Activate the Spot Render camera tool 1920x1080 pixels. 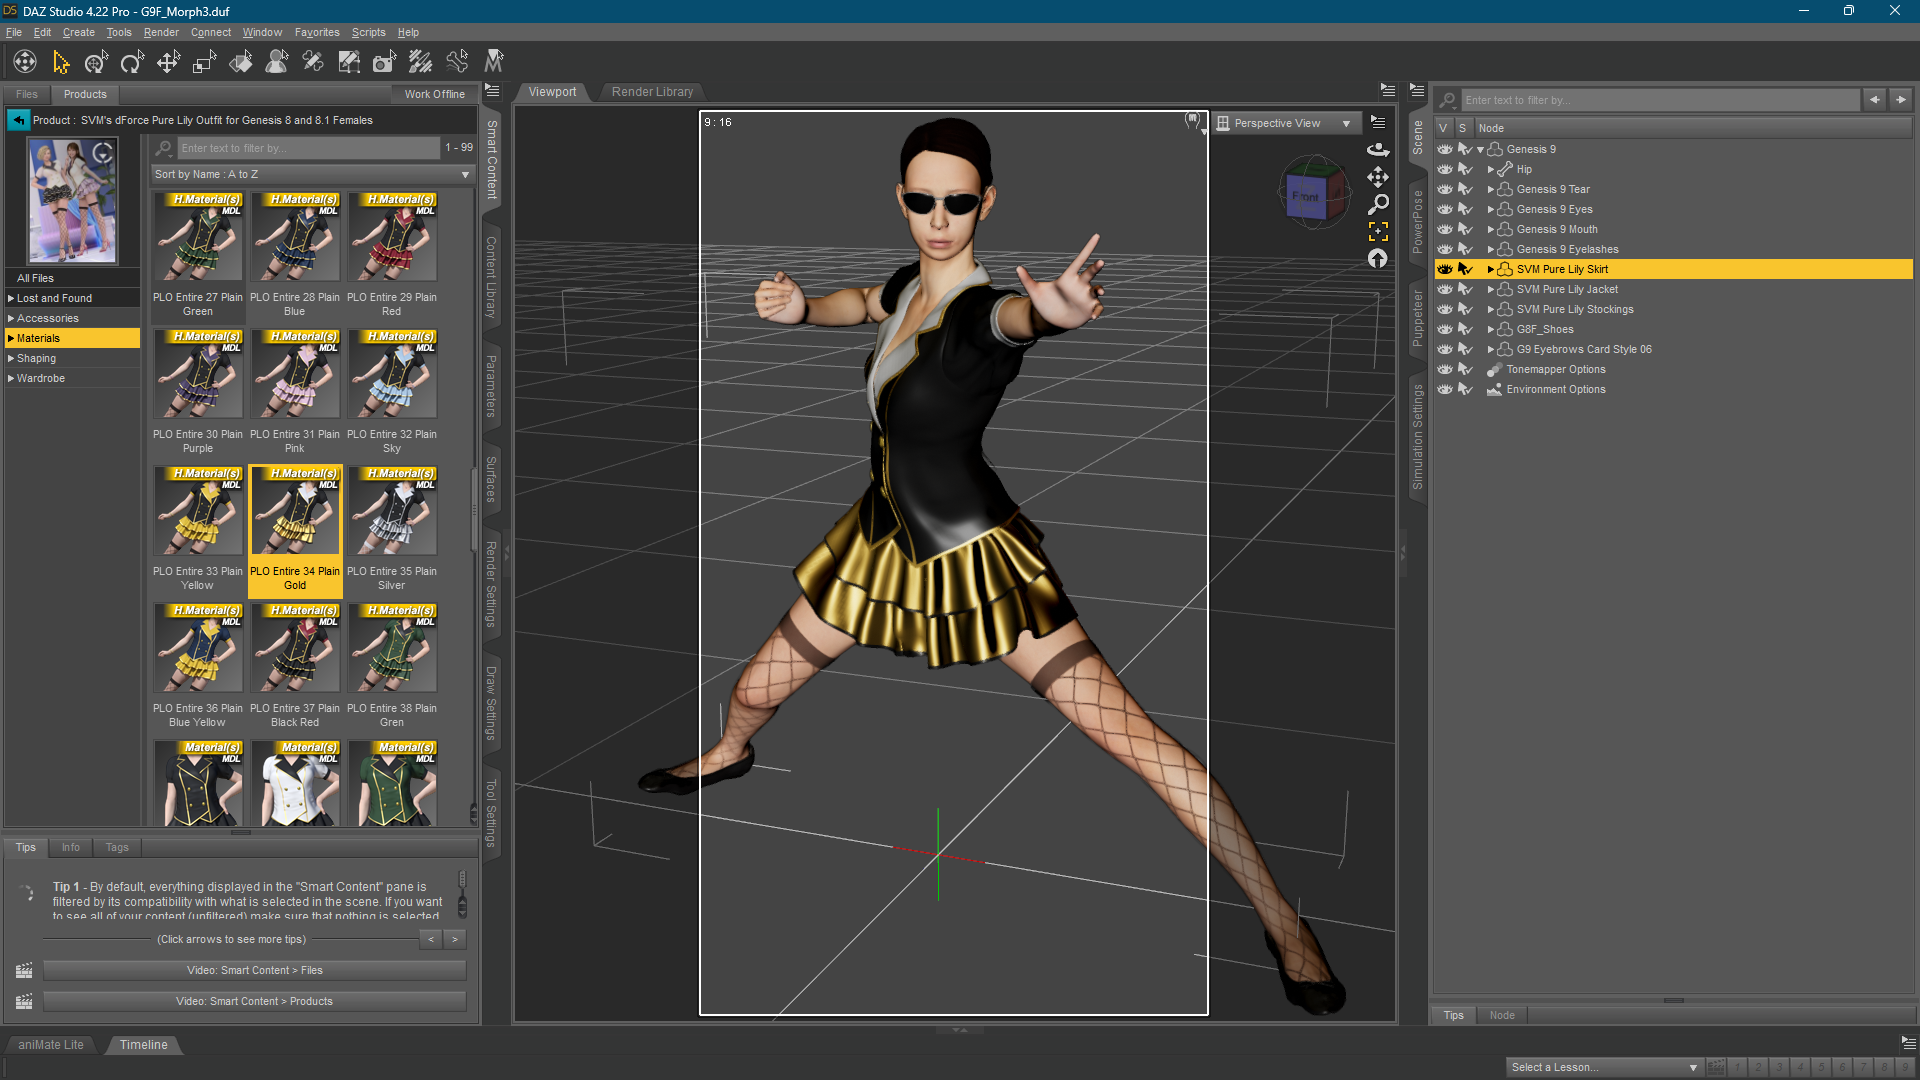384,63
